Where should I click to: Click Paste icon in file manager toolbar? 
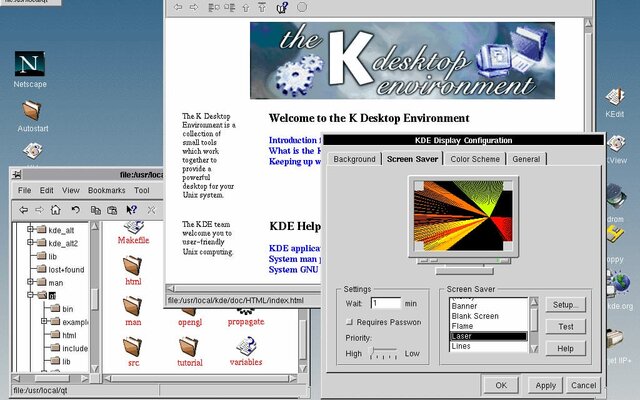(112, 210)
